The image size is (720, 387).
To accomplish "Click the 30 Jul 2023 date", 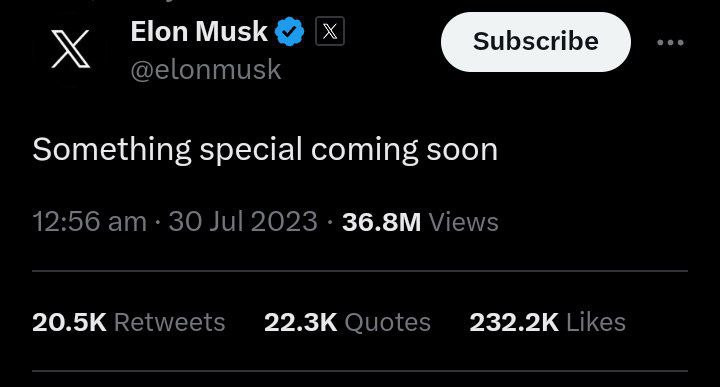I will click(243, 222).
